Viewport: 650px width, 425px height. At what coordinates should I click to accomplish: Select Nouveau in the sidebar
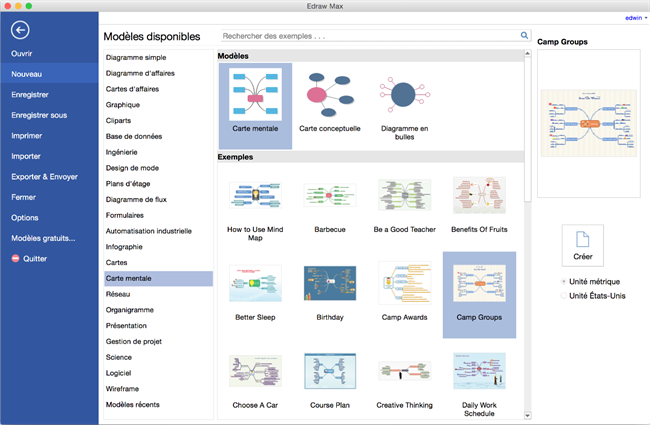pos(49,74)
